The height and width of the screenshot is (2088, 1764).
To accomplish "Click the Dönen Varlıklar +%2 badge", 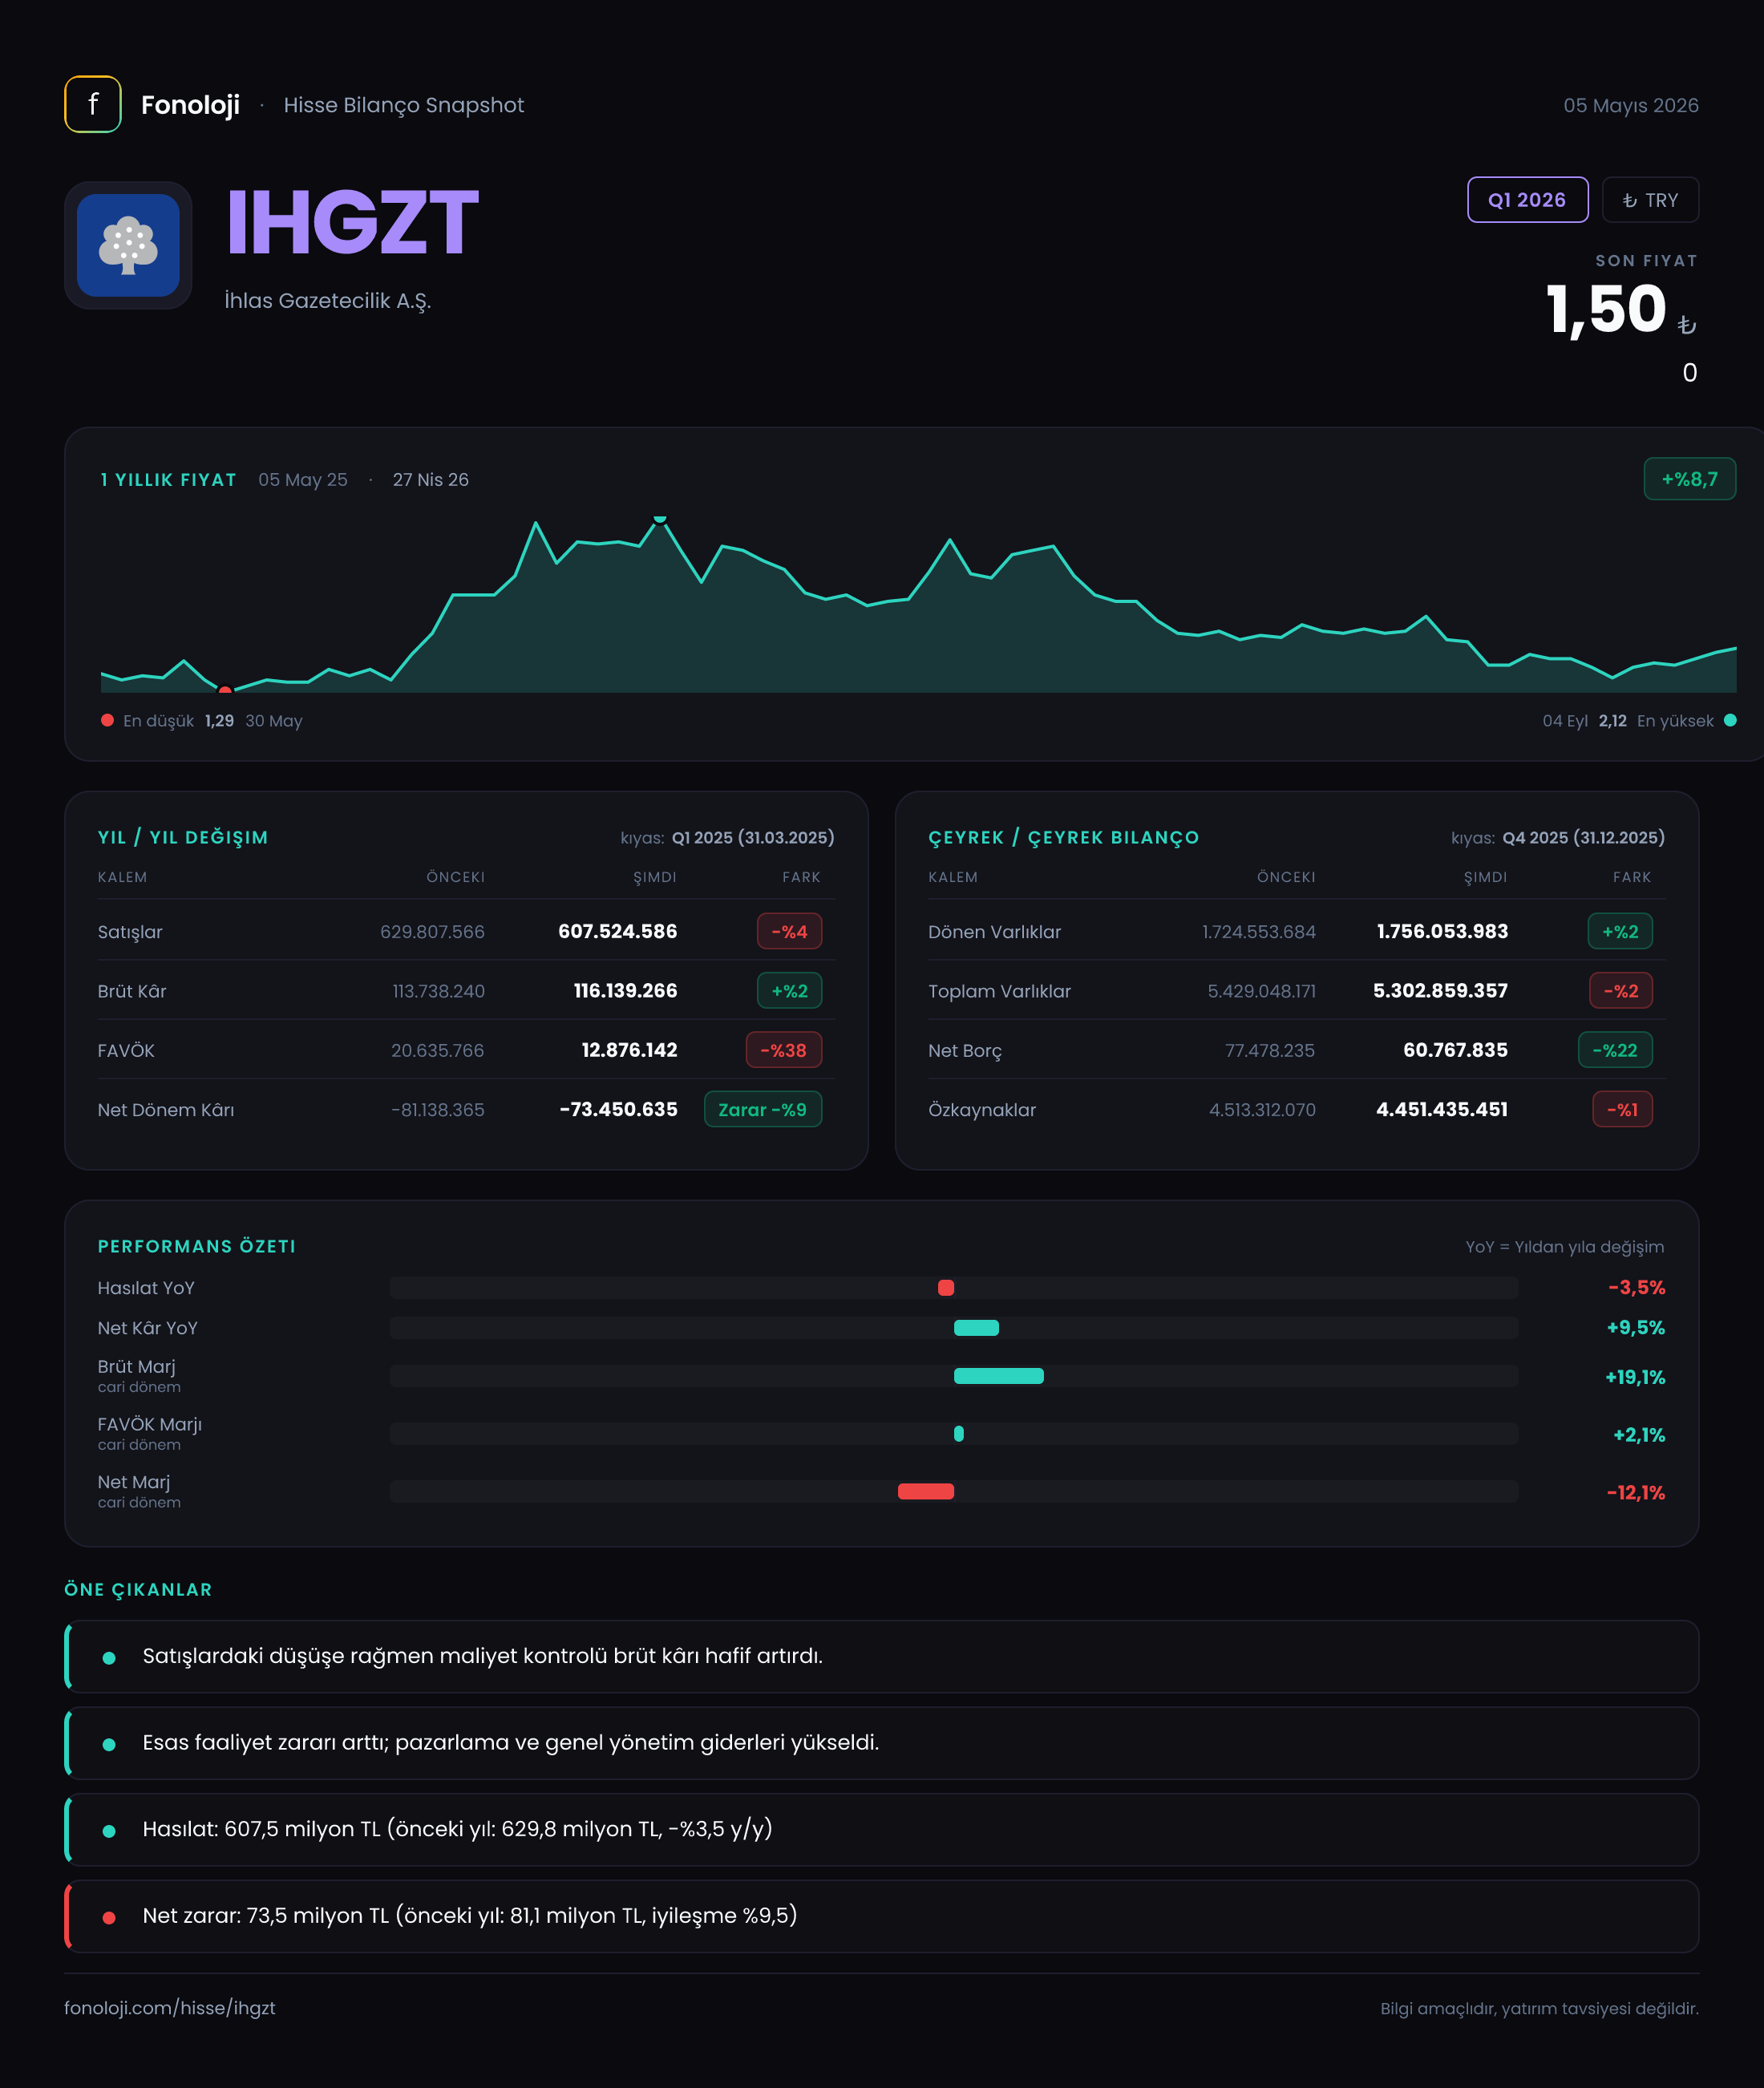I will coord(1620,931).
